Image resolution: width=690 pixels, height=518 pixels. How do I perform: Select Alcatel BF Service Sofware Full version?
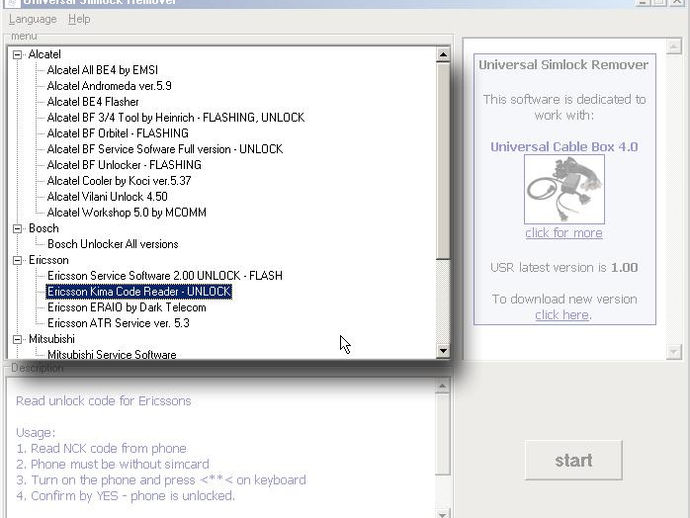pos(165,149)
